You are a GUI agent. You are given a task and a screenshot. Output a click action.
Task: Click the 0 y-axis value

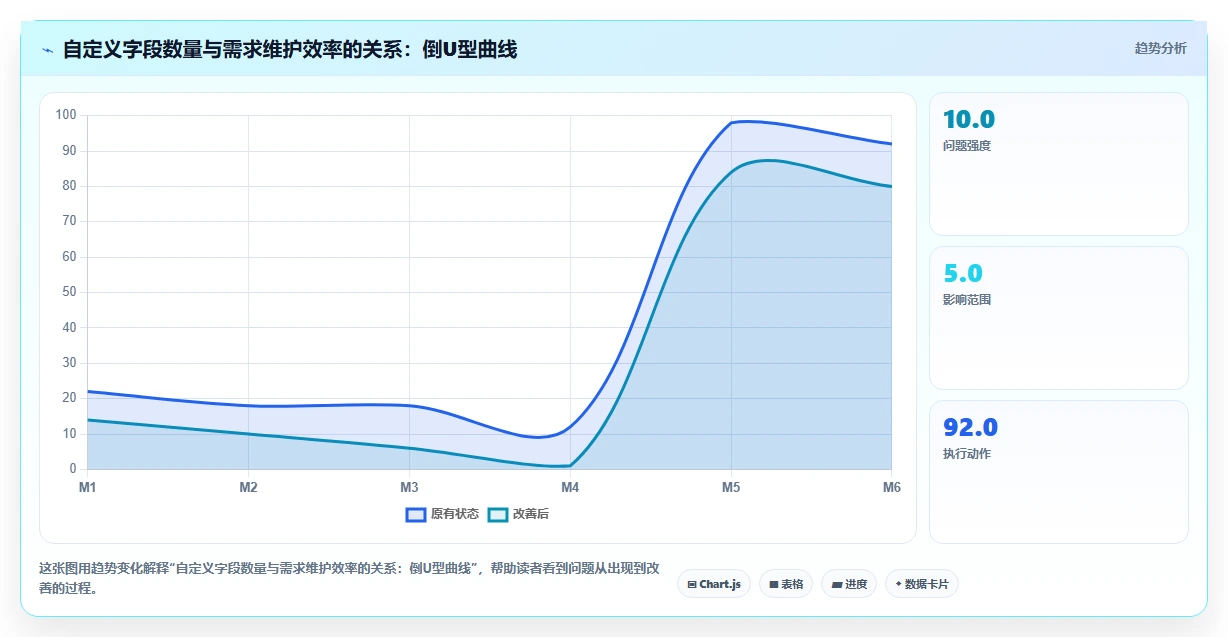(x=73, y=469)
